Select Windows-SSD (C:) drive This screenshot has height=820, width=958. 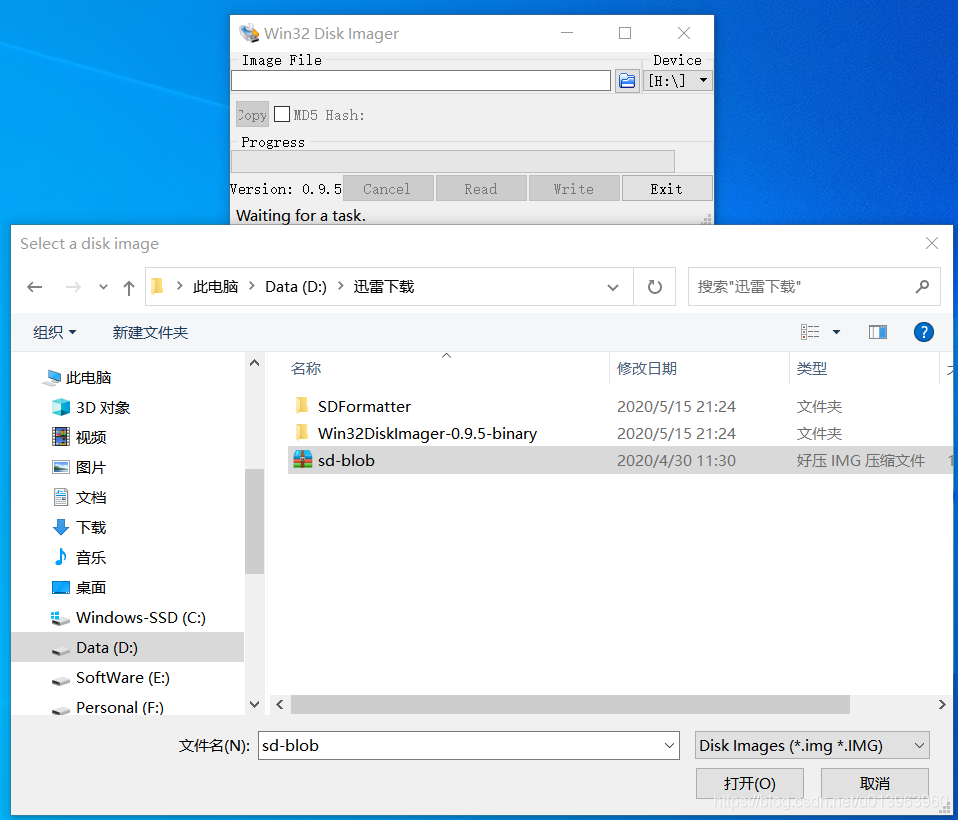[x=141, y=617]
